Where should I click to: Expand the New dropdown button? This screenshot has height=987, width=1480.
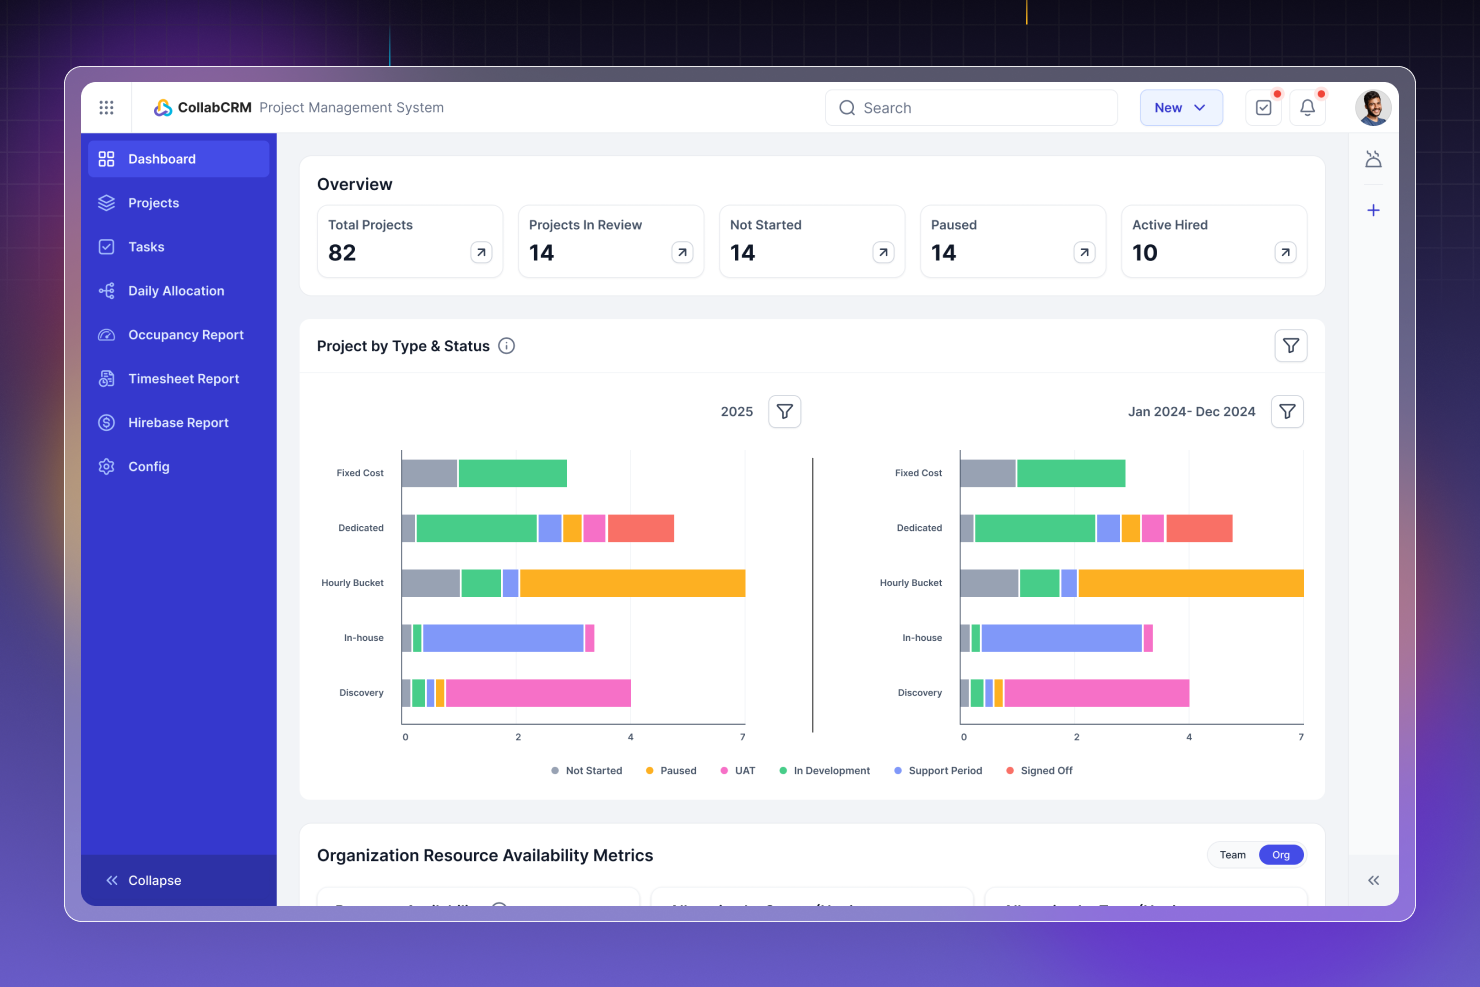(x=1181, y=108)
